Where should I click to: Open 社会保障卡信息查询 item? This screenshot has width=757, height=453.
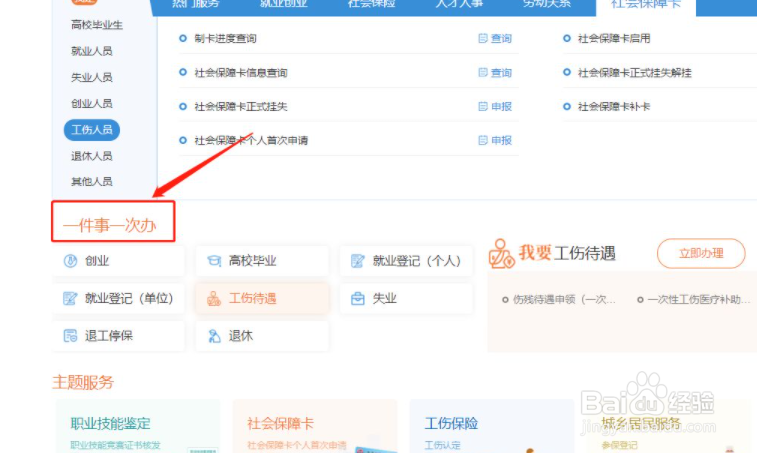point(240,72)
